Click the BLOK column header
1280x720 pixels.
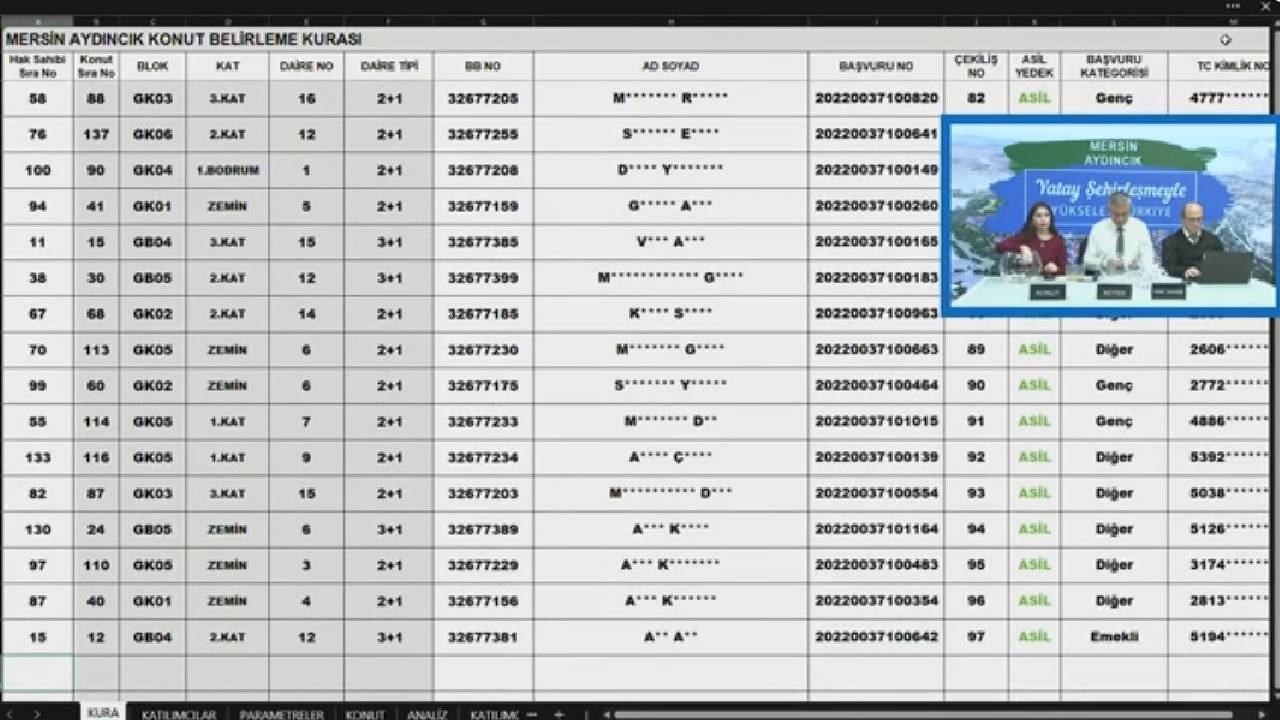click(x=152, y=66)
